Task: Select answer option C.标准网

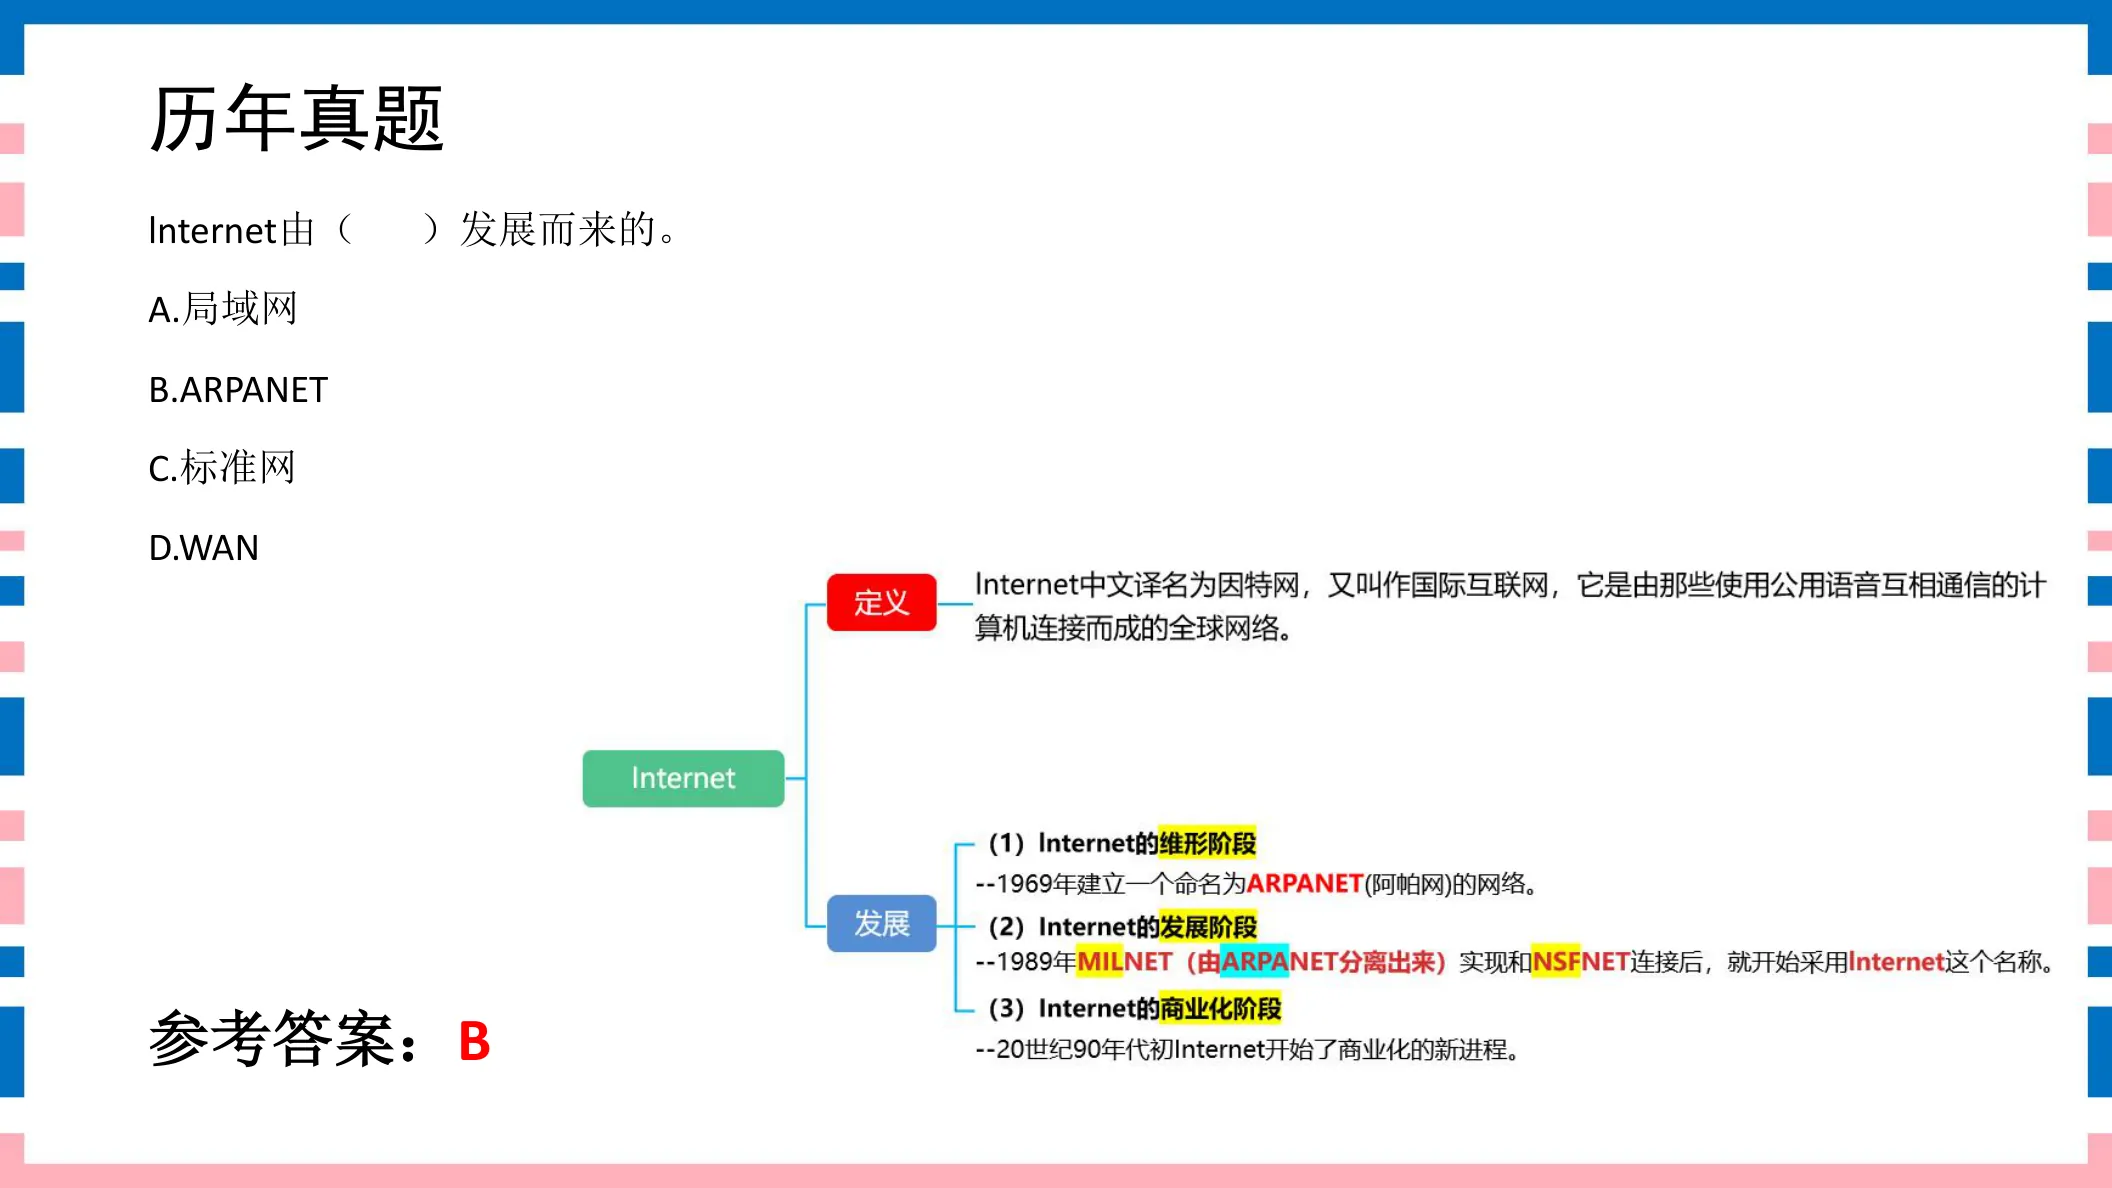Action: 222,468
